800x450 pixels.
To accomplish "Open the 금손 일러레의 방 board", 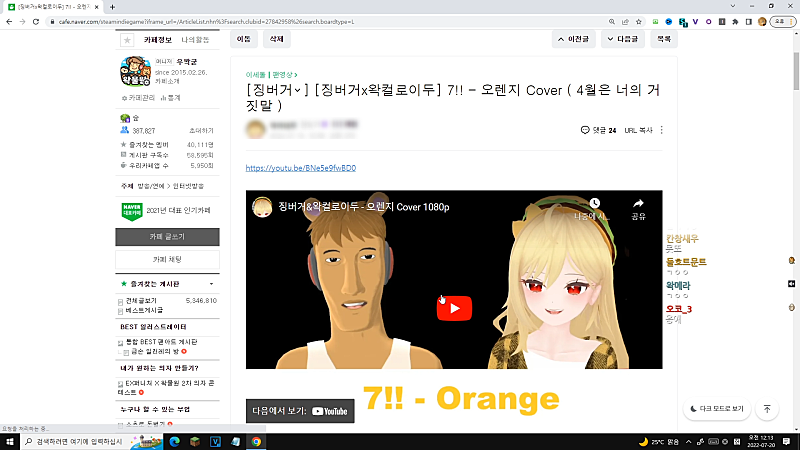I will click(155, 352).
